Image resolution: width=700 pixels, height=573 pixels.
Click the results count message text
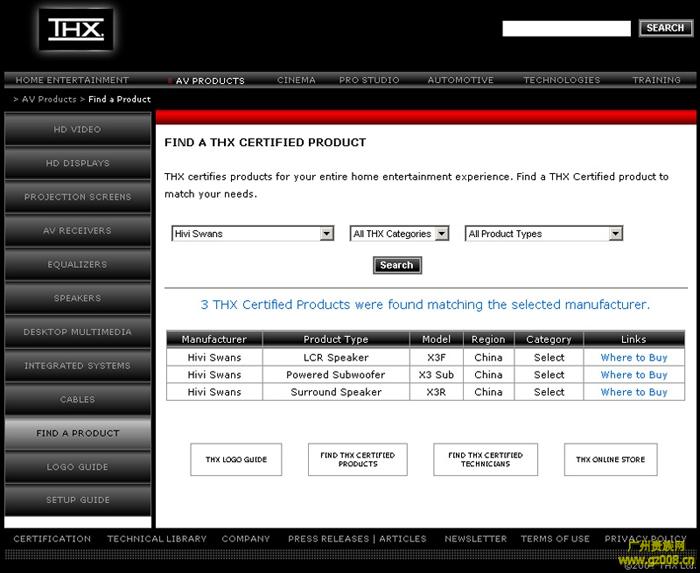(x=425, y=305)
